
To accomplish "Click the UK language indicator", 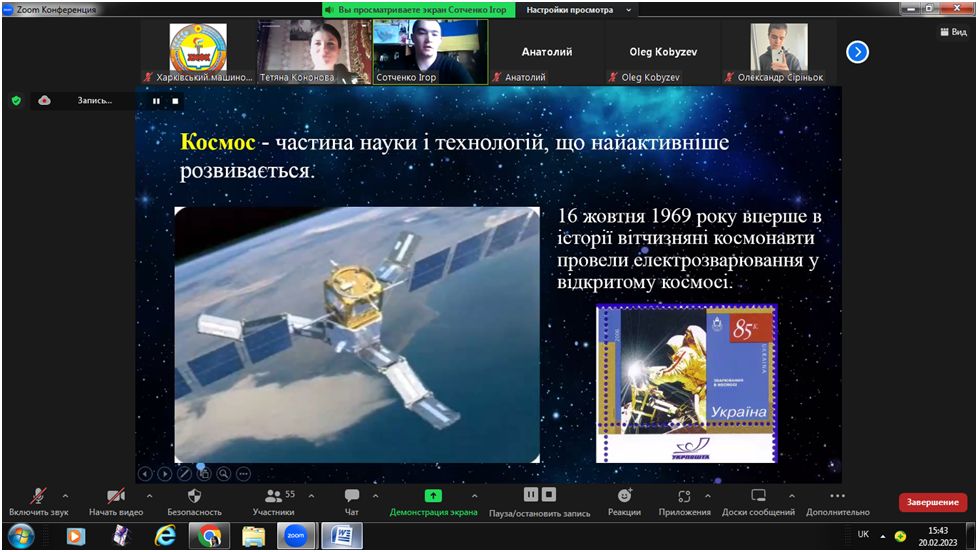I will 863,534.
